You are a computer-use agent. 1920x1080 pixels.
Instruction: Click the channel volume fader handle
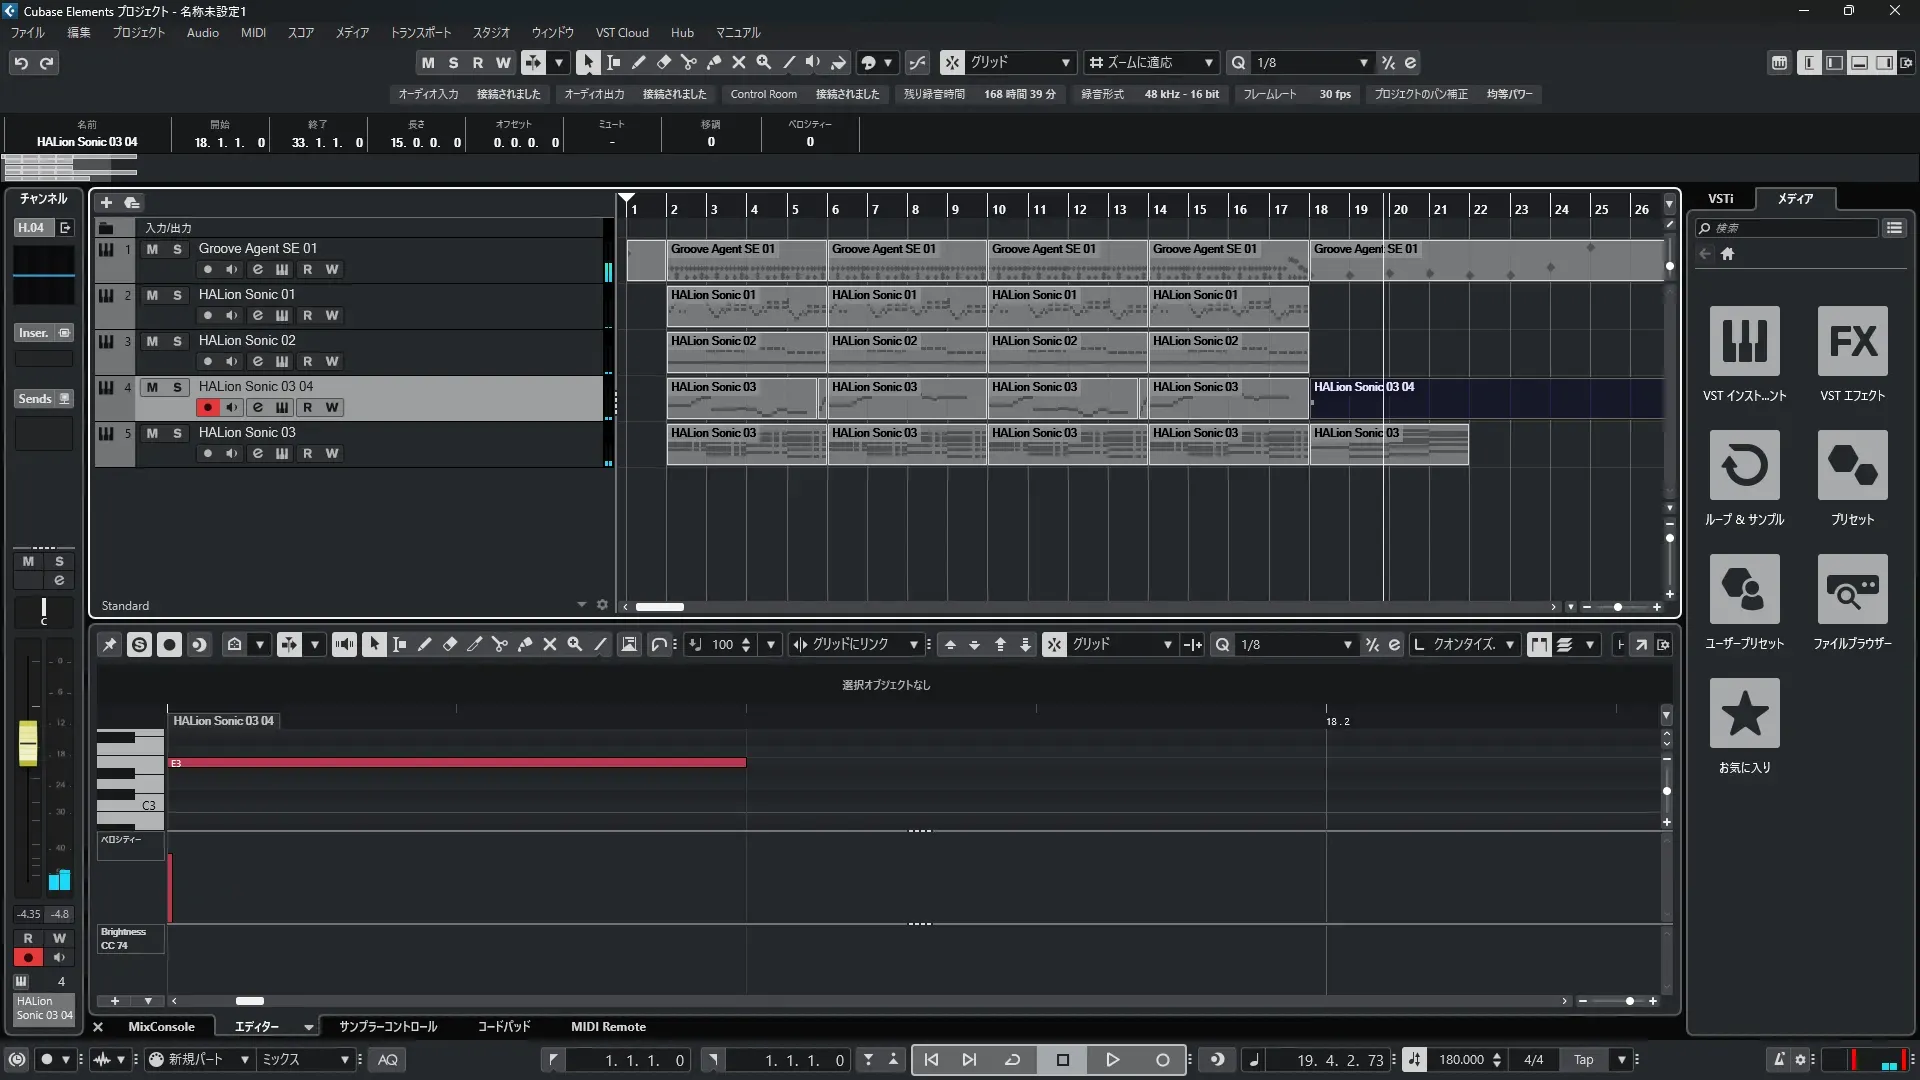point(28,743)
